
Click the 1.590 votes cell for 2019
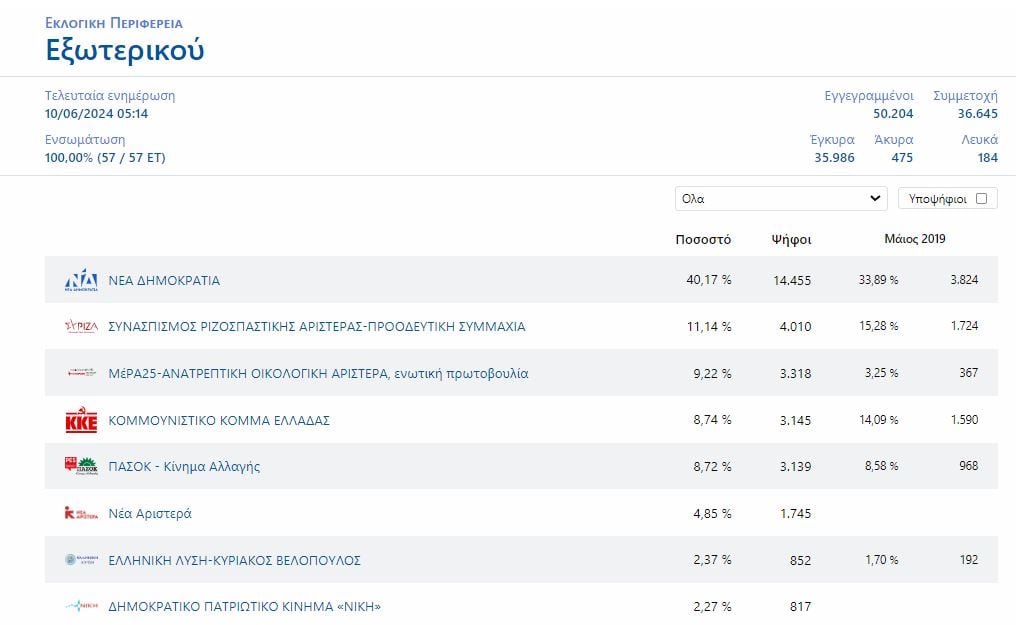964,420
